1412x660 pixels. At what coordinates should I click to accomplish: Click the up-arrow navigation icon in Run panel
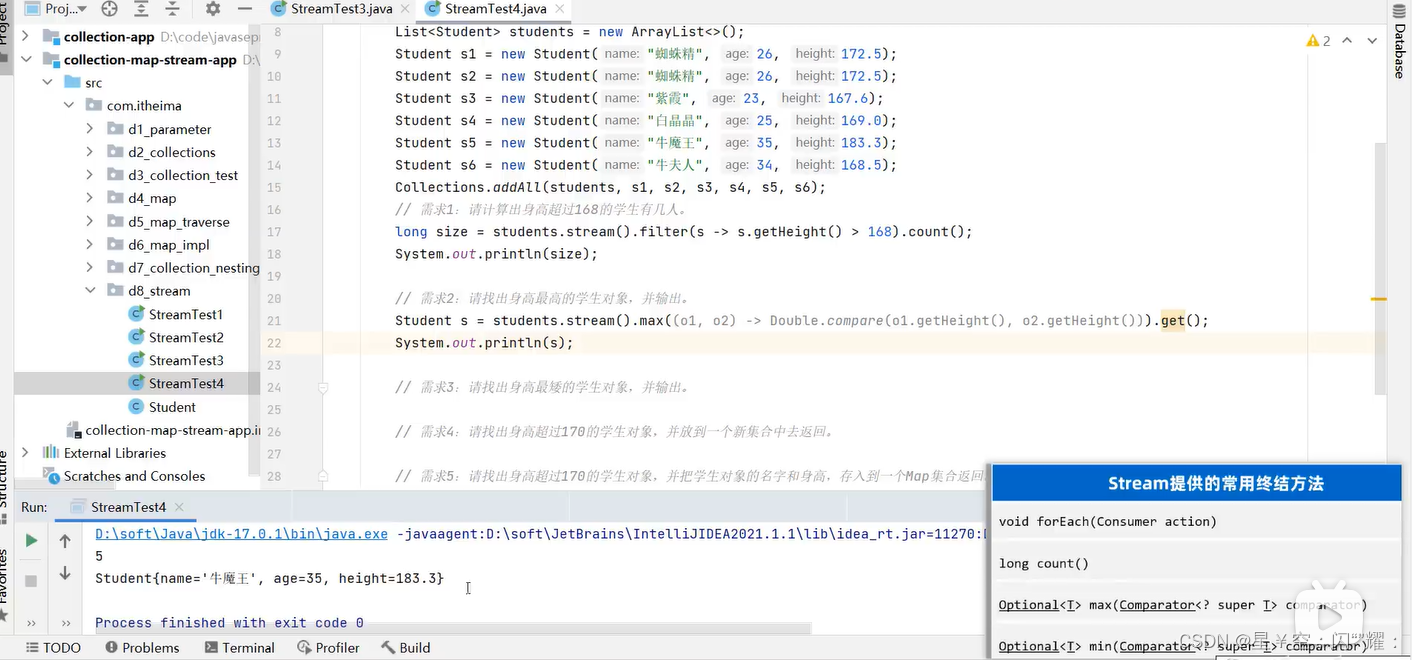[x=64, y=540]
